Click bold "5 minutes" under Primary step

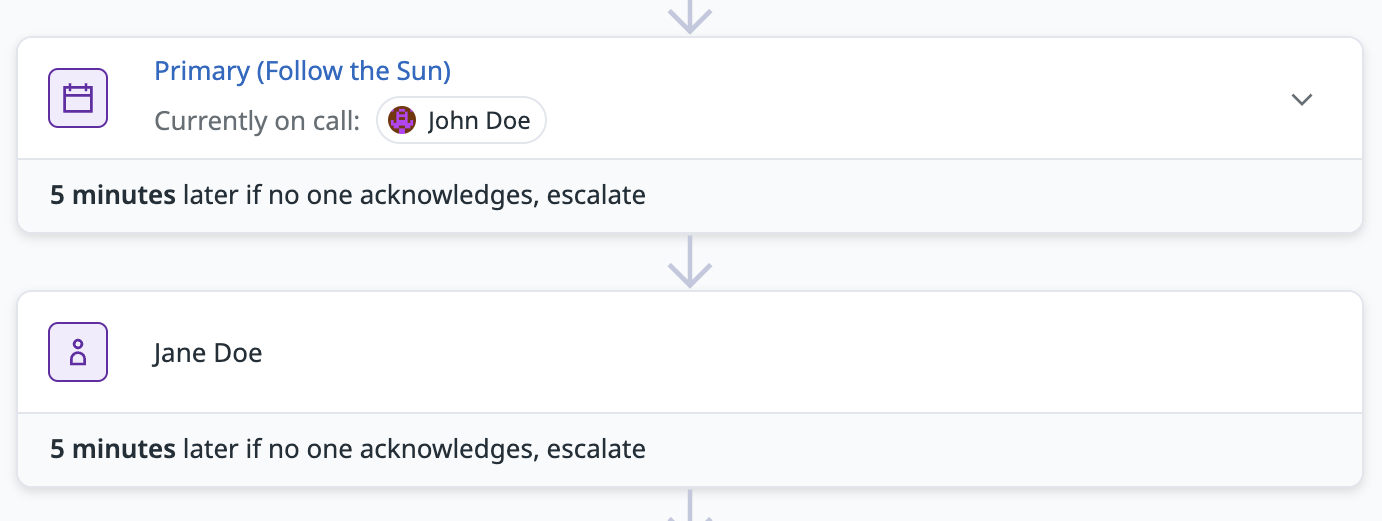[x=113, y=195]
